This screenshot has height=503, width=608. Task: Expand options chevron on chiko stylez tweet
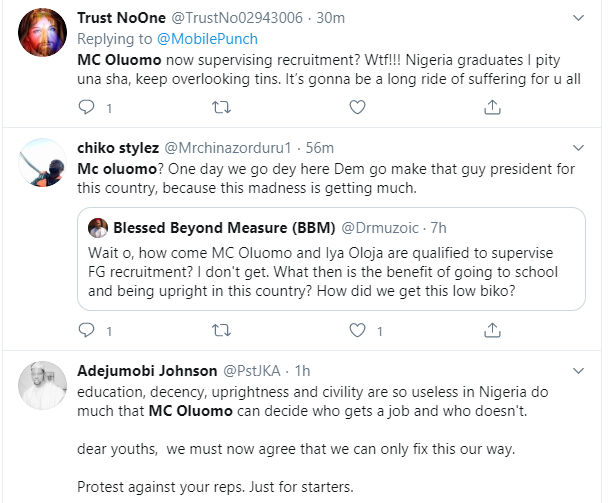coord(578,146)
